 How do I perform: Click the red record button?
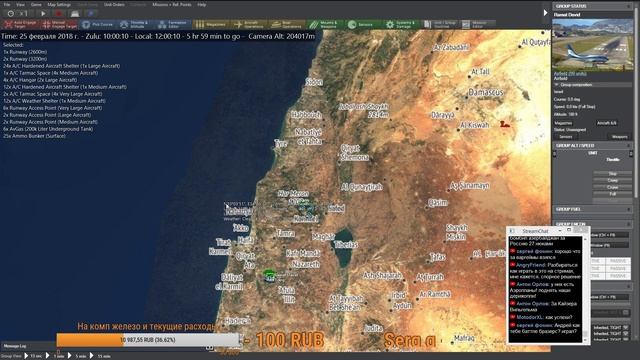click(58, 13)
